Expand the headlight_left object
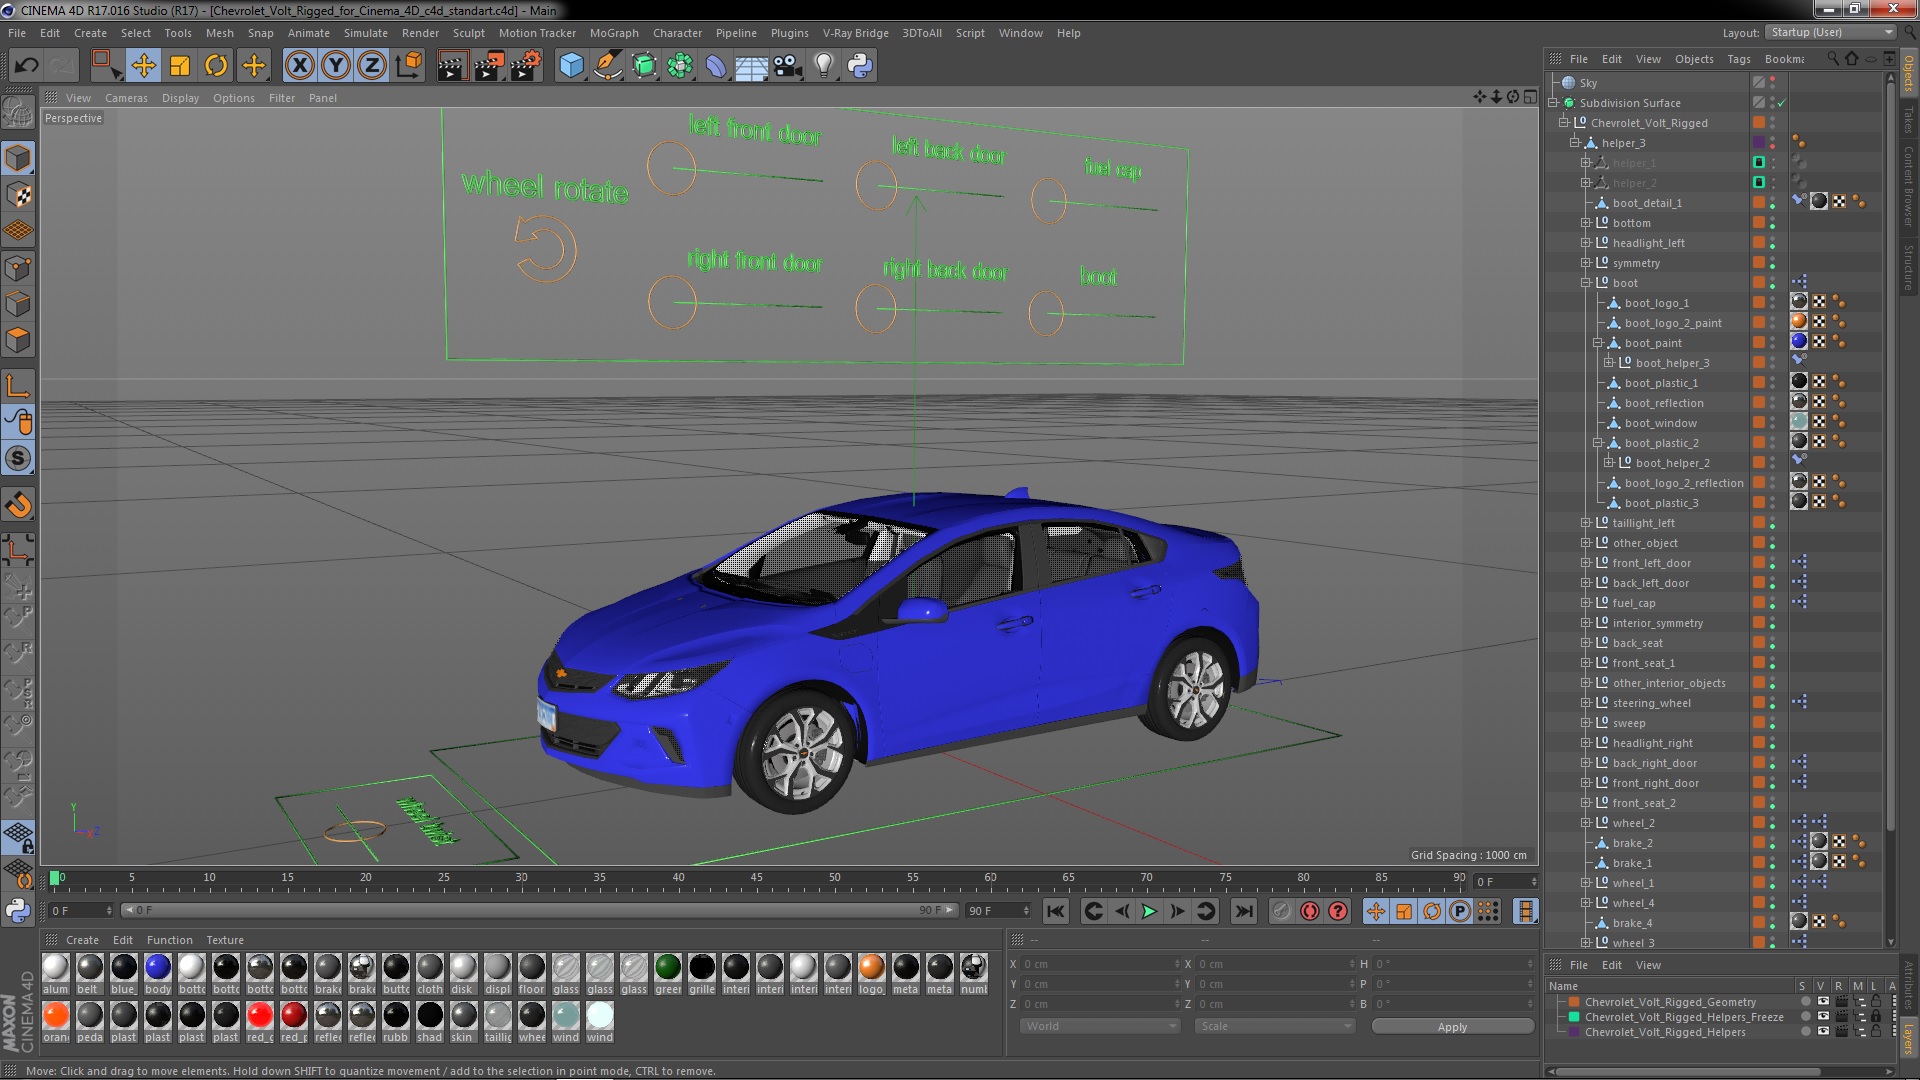This screenshot has width=1920, height=1080. (x=1586, y=243)
